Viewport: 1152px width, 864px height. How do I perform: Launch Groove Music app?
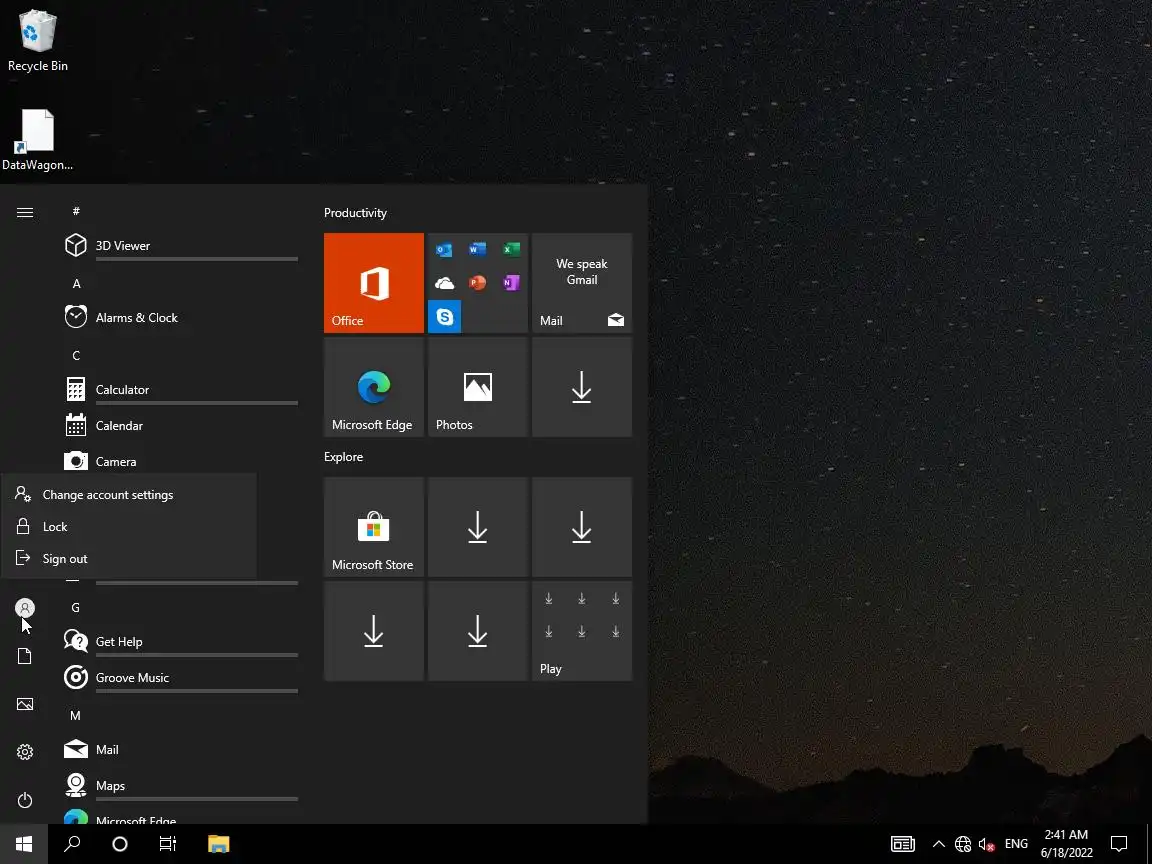click(x=181, y=677)
